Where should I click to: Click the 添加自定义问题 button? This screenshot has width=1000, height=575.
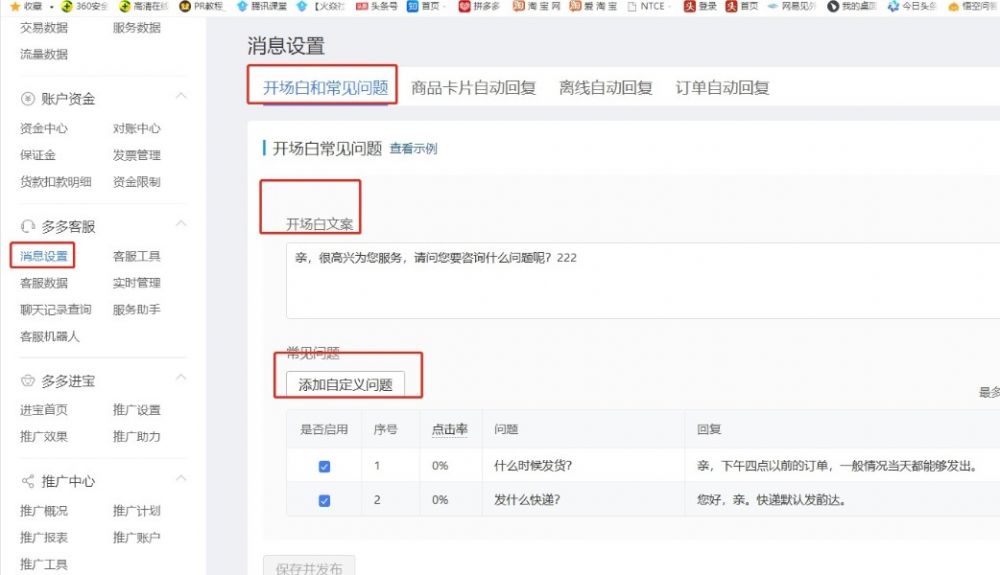(x=345, y=384)
